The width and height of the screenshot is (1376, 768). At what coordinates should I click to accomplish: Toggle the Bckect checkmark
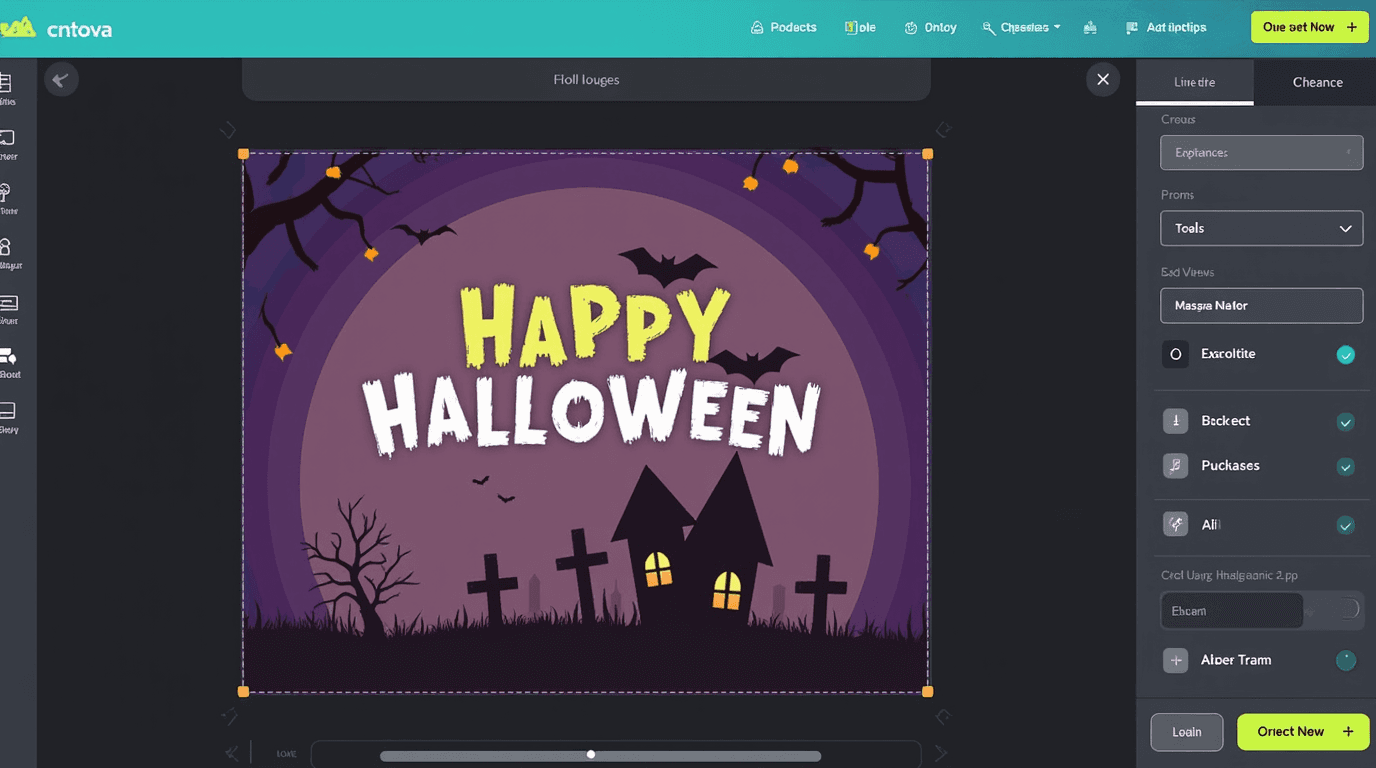1346,422
